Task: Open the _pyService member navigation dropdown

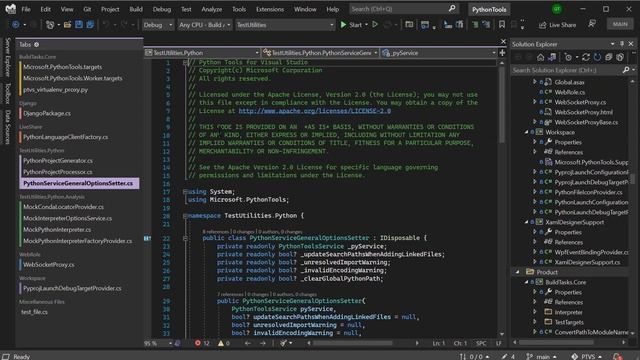Action: click(439, 53)
